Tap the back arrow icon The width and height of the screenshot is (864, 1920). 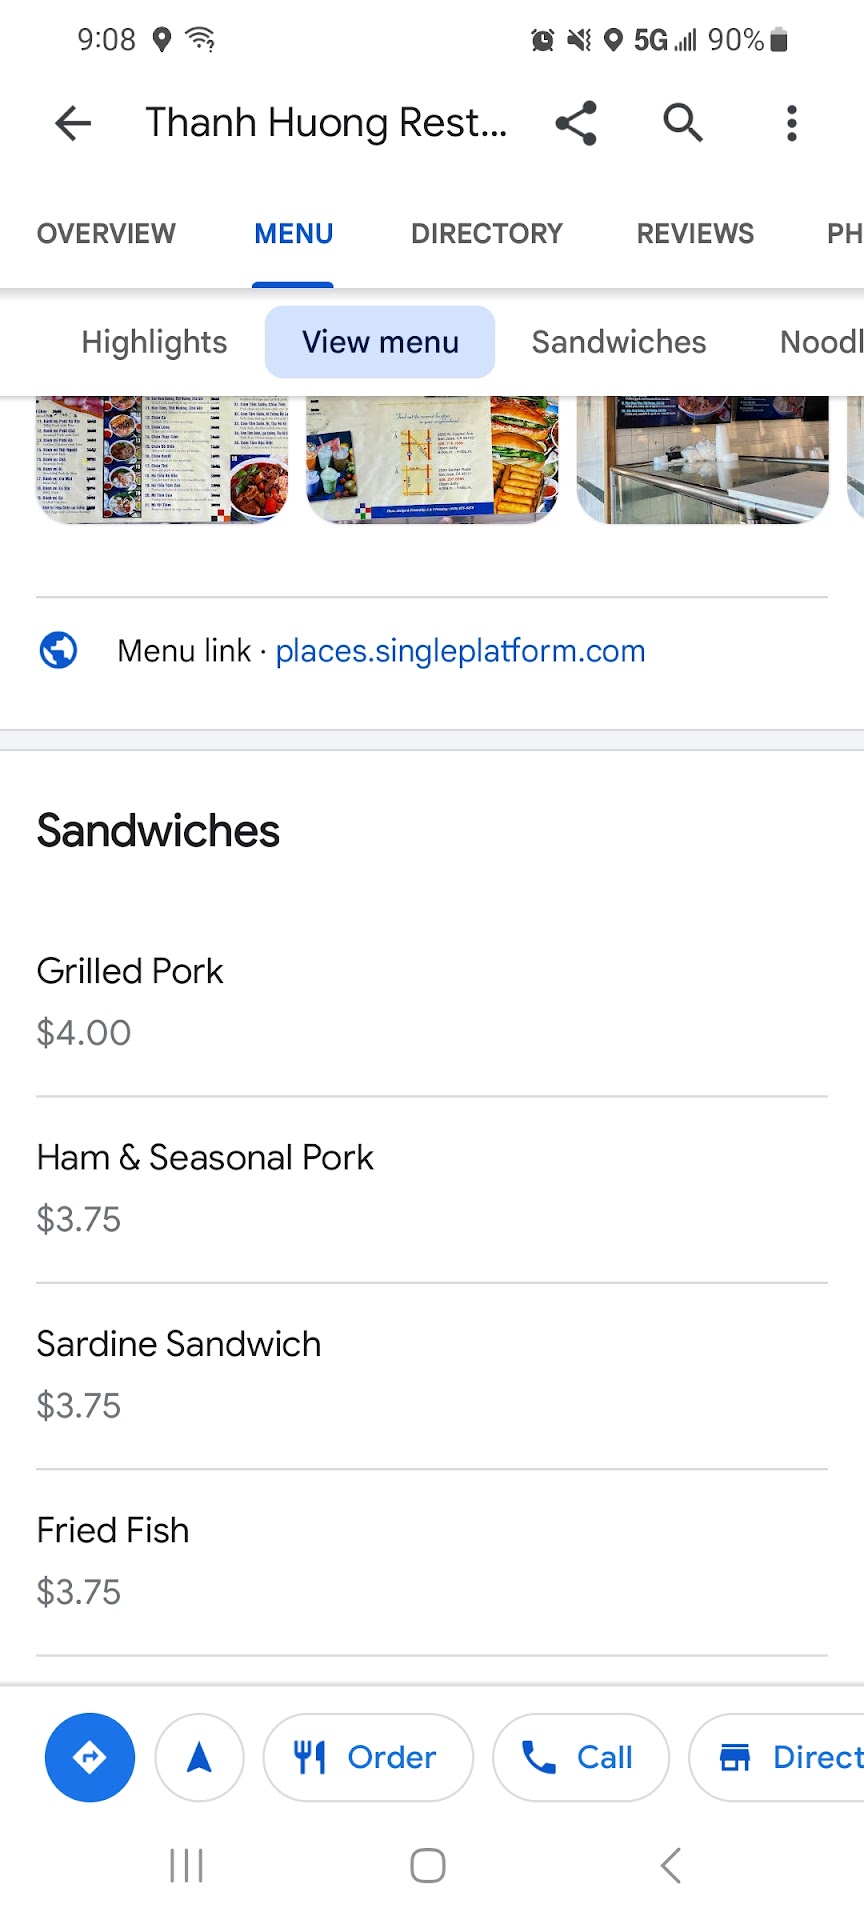(x=73, y=124)
